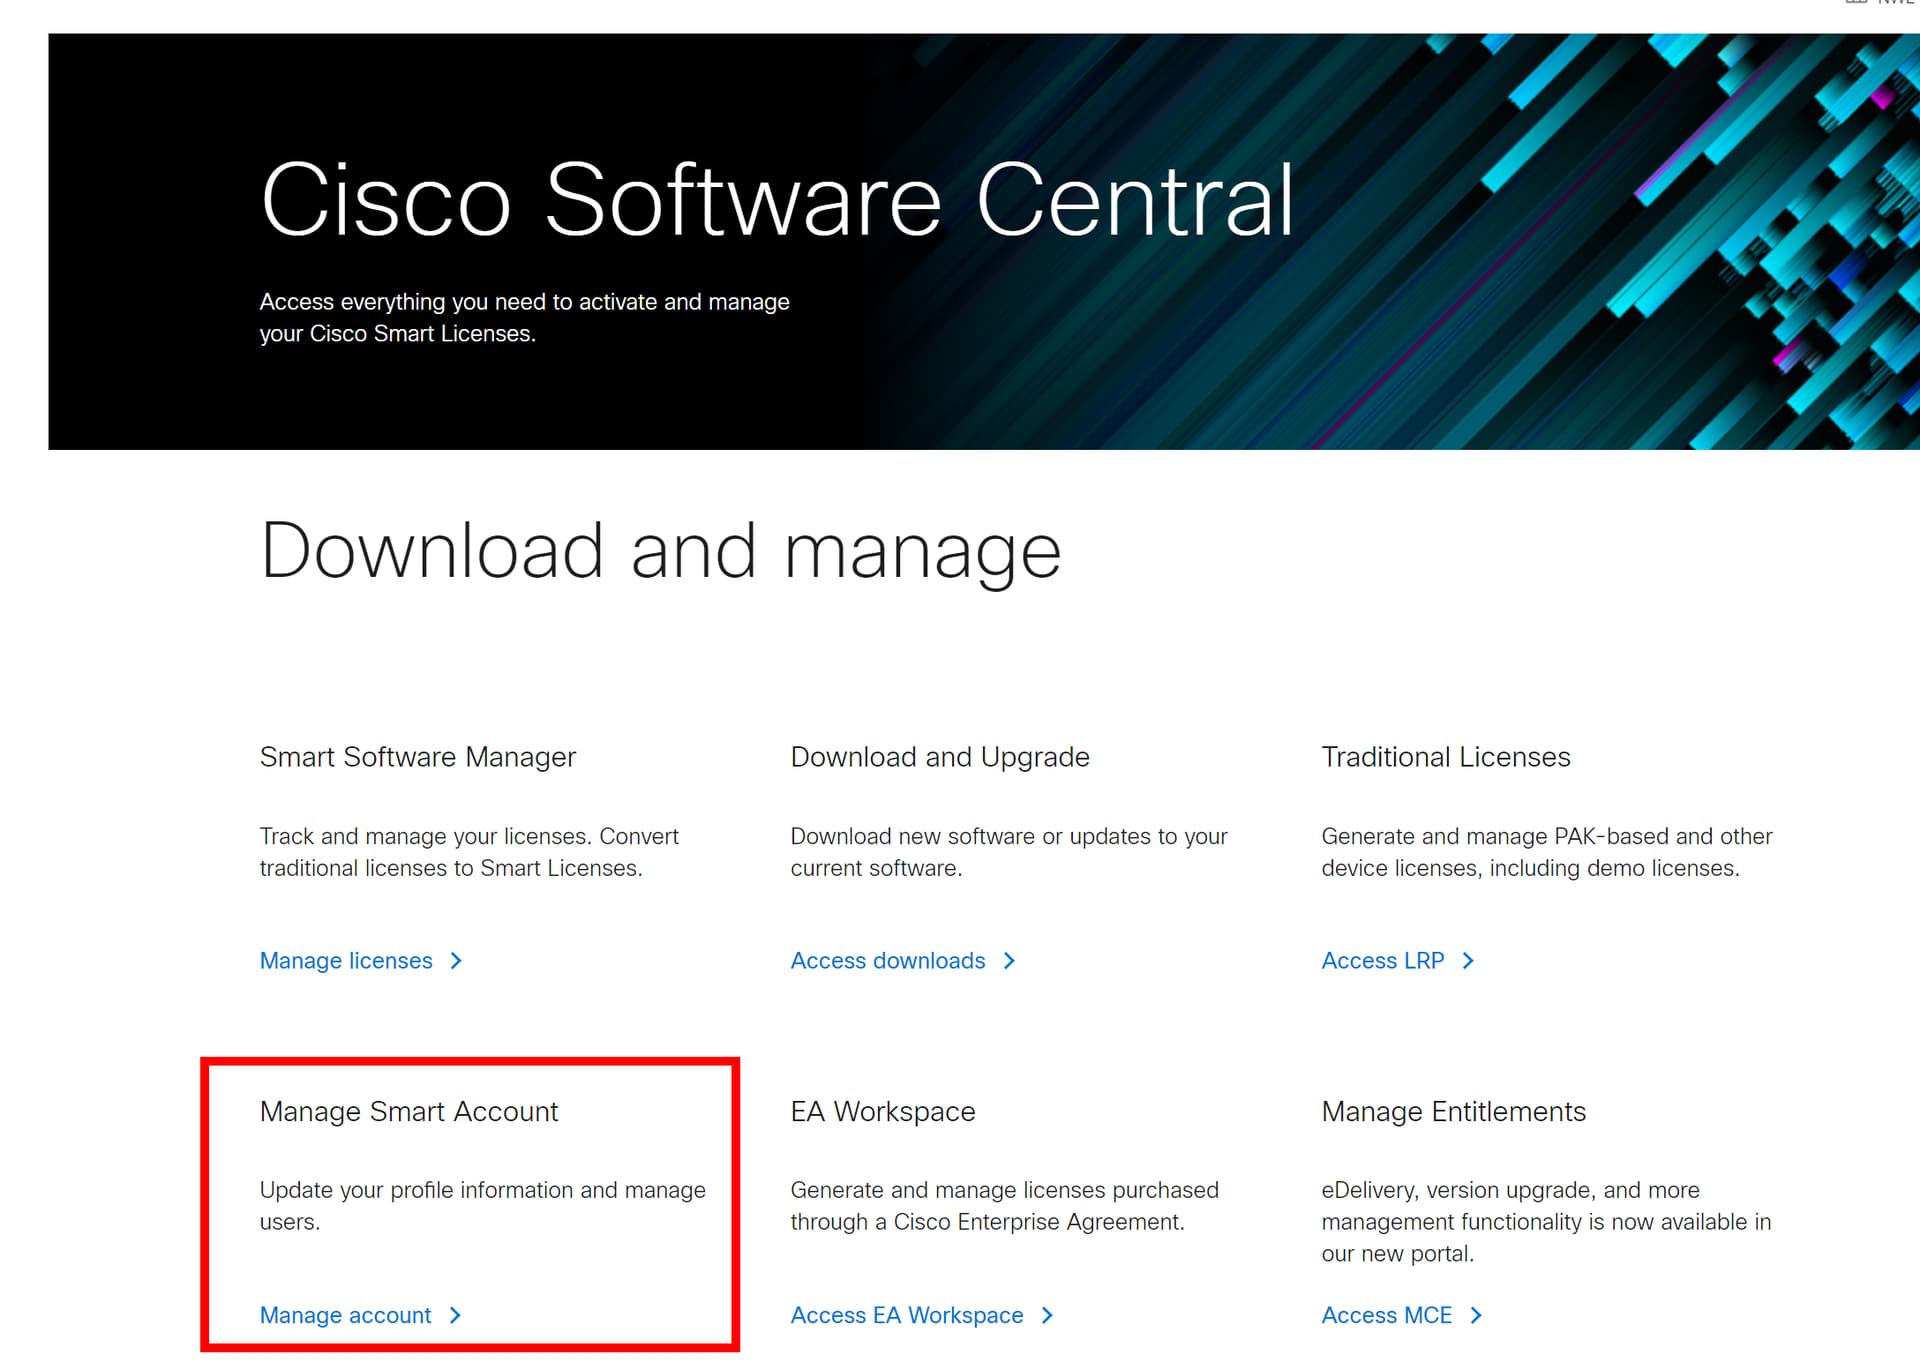The image size is (1920, 1362).
Task: Open the Access downloads link
Action: click(x=887, y=960)
